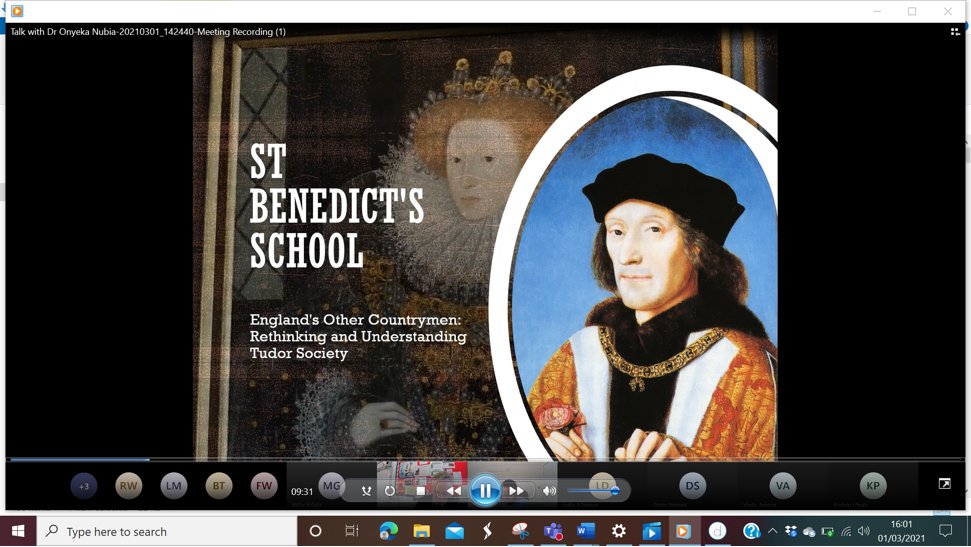This screenshot has height=547, width=971.
Task: Open the lightning bolt taskbar app
Action: click(x=487, y=532)
